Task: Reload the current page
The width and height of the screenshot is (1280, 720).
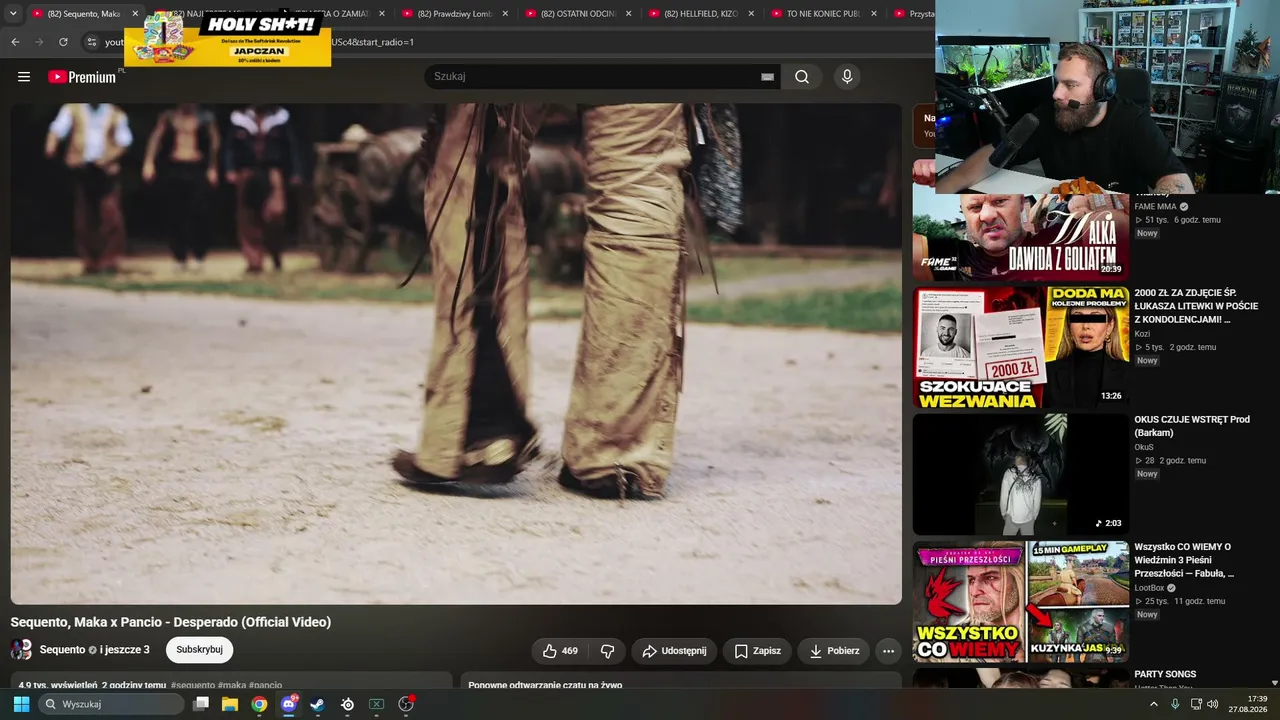Action: (63, 42)
